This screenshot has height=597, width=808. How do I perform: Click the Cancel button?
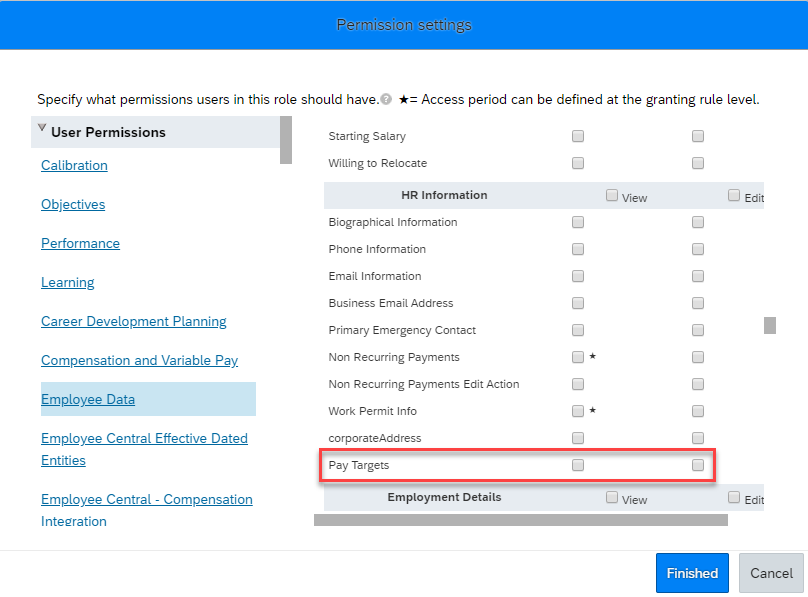[771, 573]
